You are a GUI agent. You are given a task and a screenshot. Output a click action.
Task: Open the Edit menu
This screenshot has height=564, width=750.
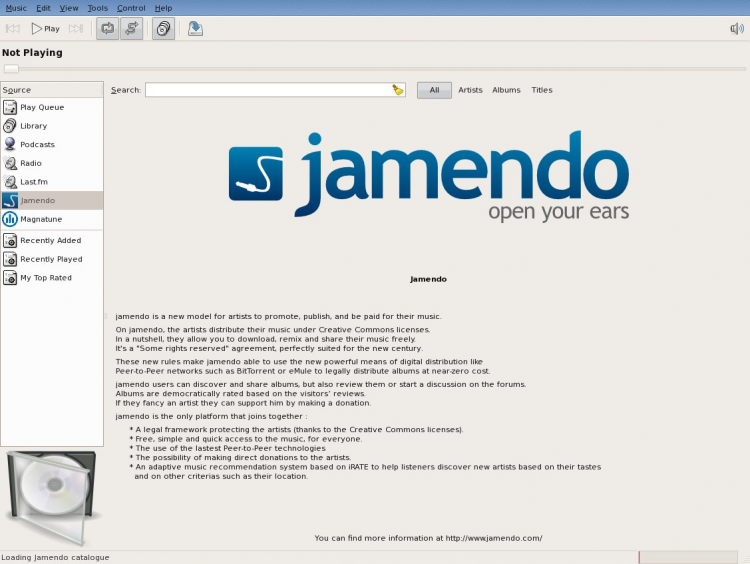pyautogui.click(x=44, y=8)
